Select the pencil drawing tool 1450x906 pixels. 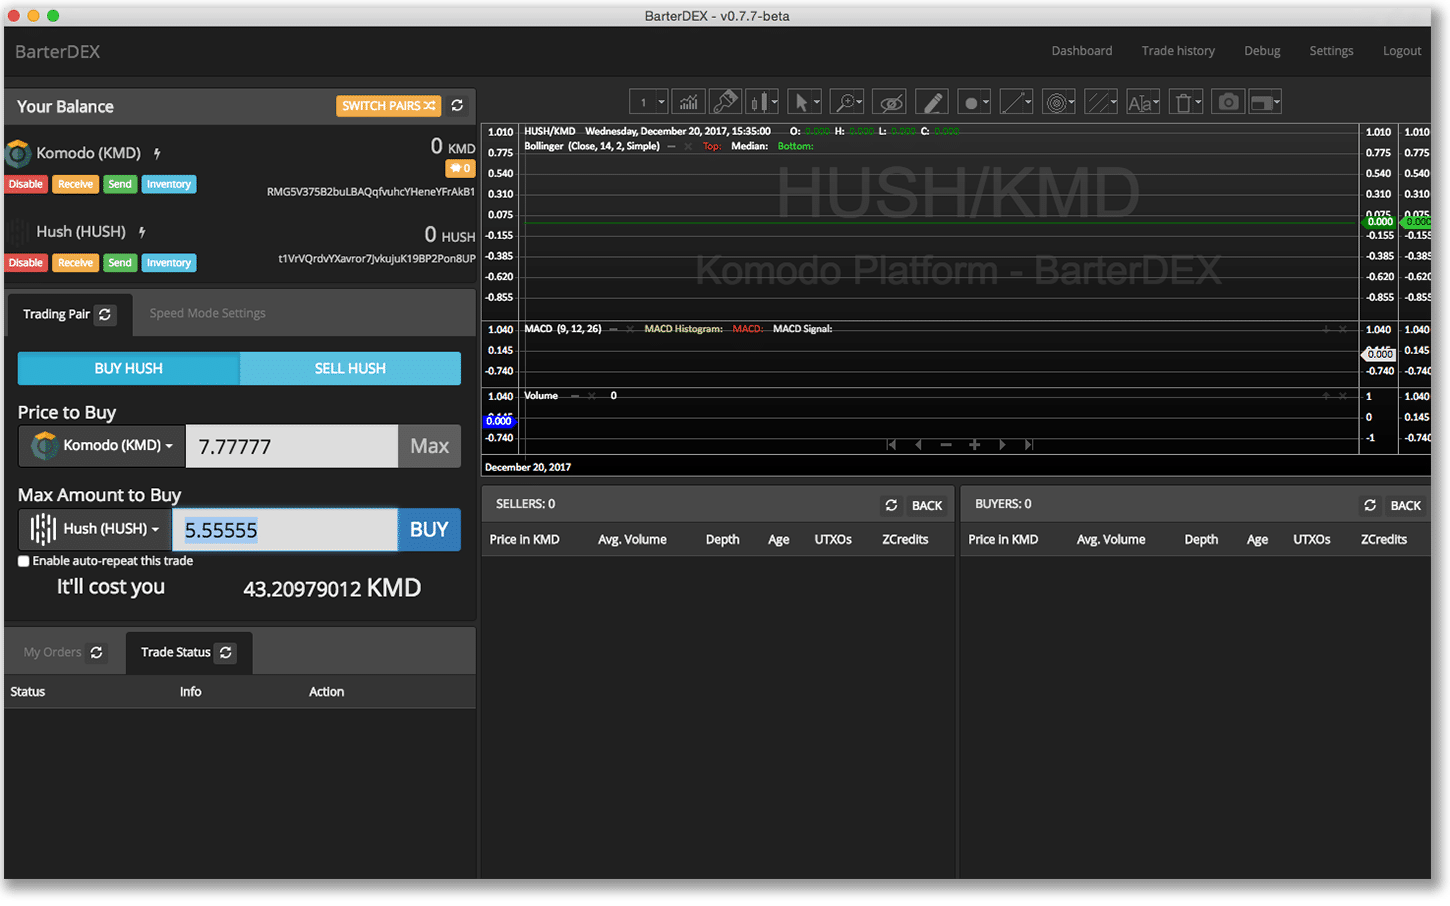[932, 102]
